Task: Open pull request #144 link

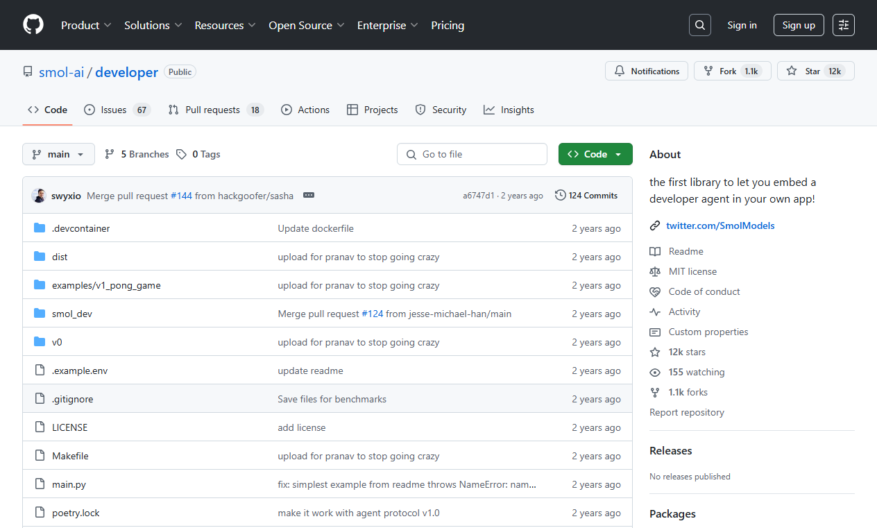Action: [x=181, y=196]
